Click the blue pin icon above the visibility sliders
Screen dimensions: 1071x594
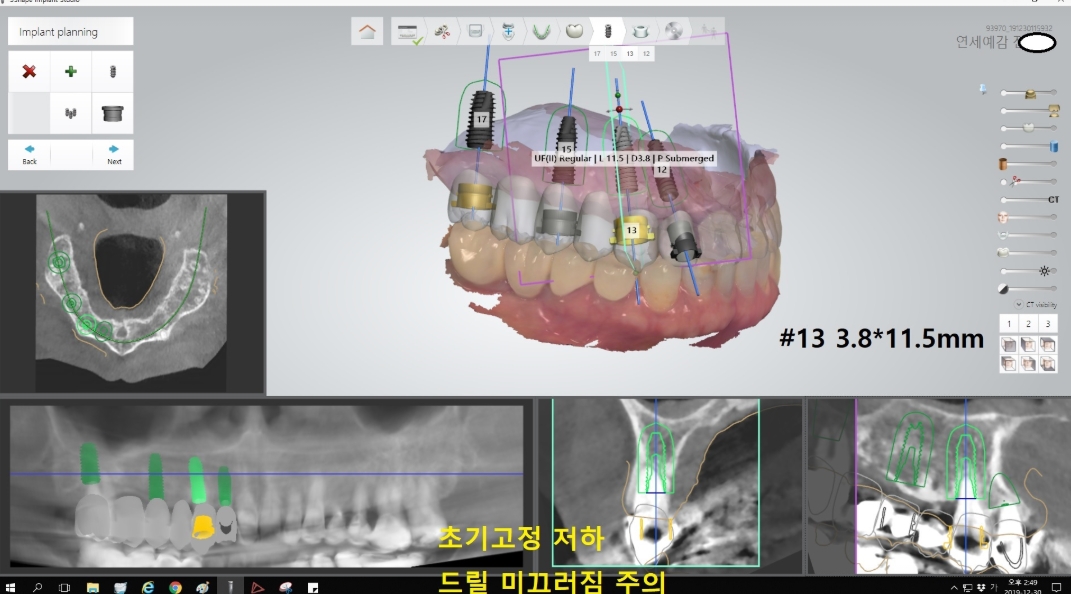point(983,89)
